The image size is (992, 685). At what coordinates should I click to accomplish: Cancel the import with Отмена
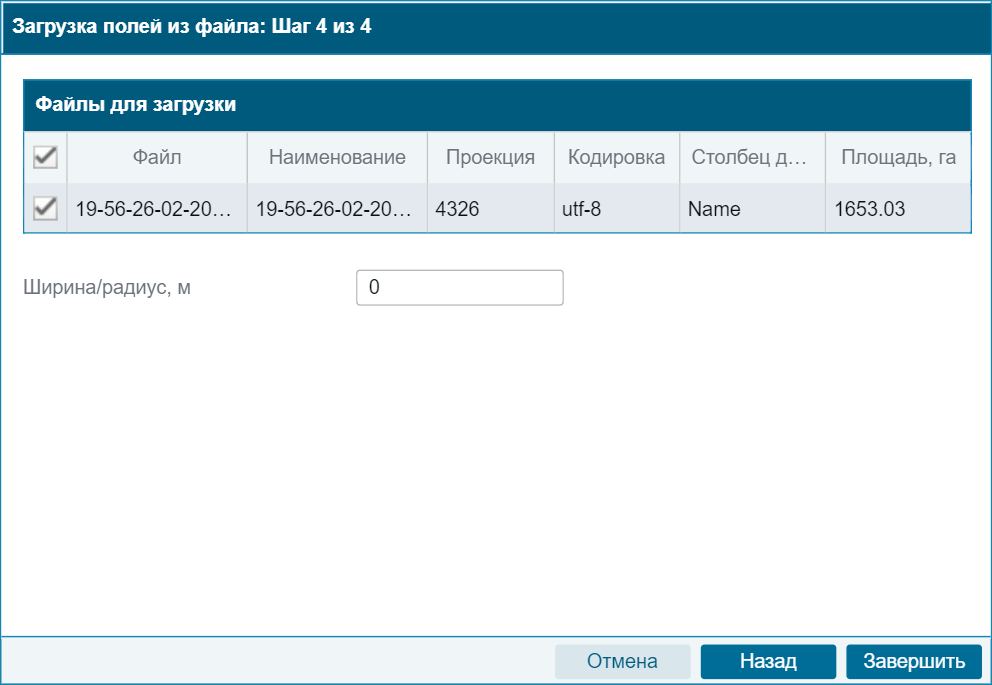[x=623, y=661]
